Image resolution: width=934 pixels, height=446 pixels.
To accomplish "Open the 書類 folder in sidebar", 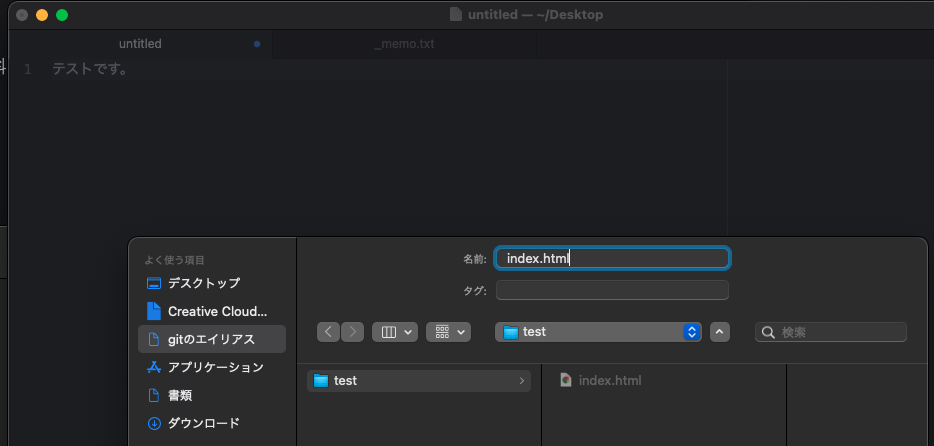I will coord(180,395).
